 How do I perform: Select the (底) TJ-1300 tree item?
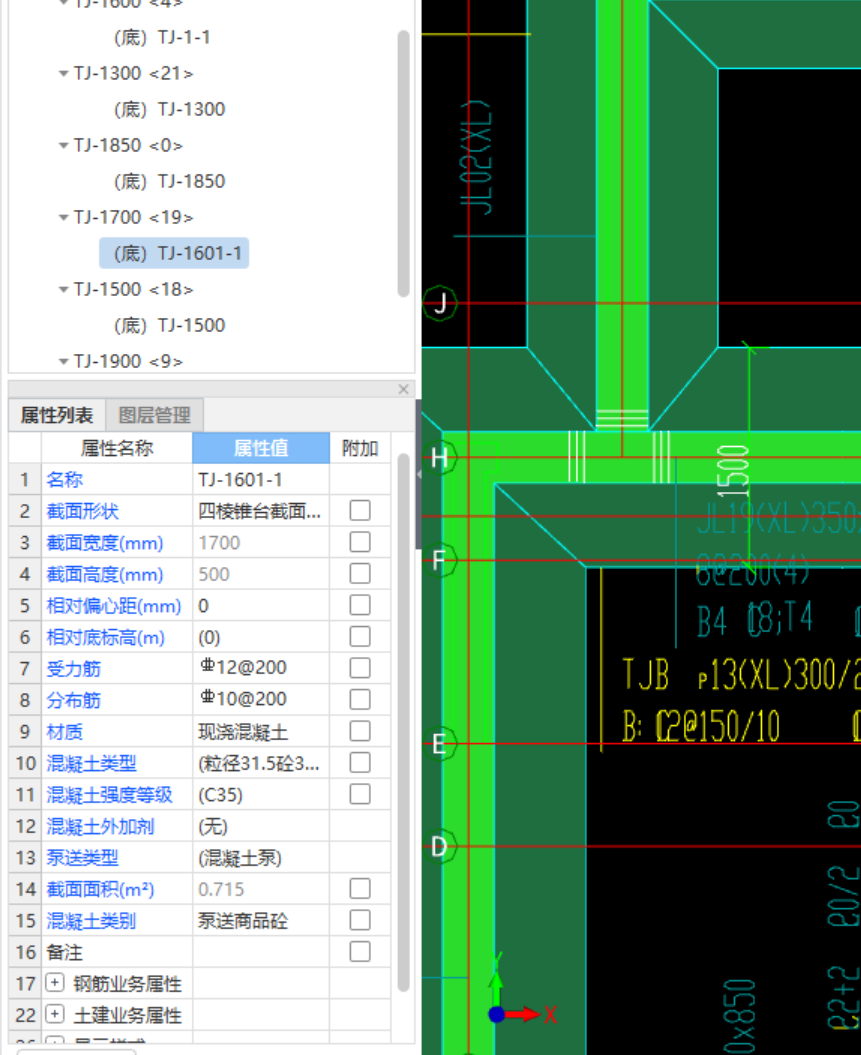(170, 109)
